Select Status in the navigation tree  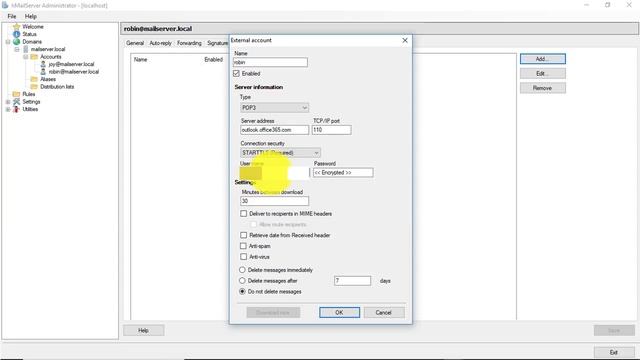[x=29, y=34]
